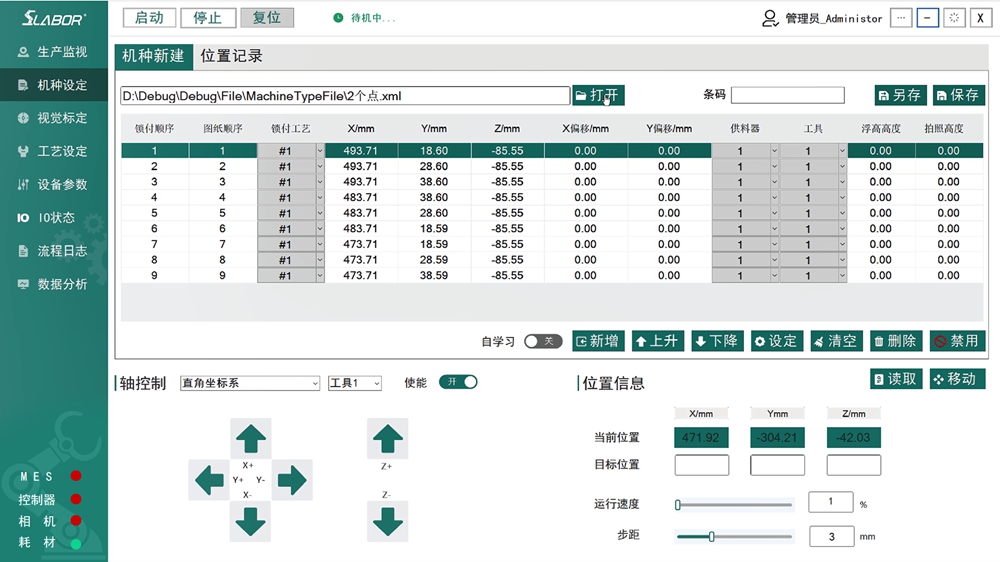The height and width of the screenshot is (562, 1000).
Task: Expand 工具 dropdown in row 7
Action: coord(842,244)
